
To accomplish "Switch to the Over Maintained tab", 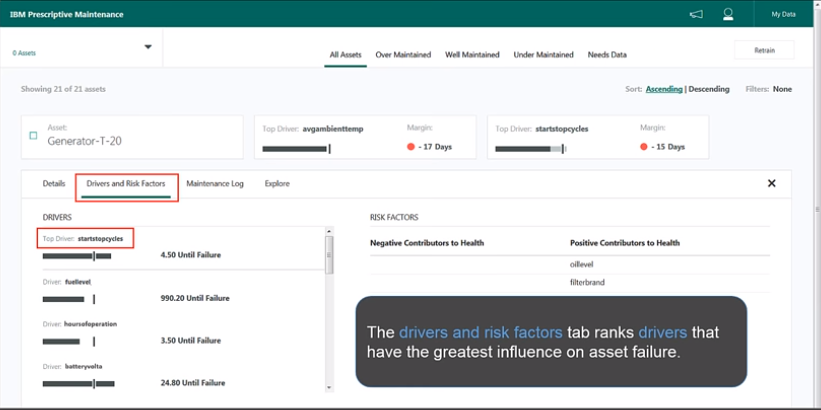I will (403, 55).
